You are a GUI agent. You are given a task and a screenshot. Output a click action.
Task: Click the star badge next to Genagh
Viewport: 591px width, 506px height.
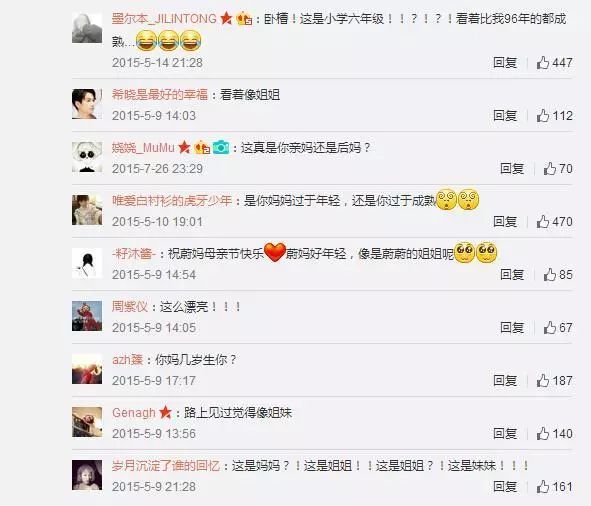click(165, 412)
